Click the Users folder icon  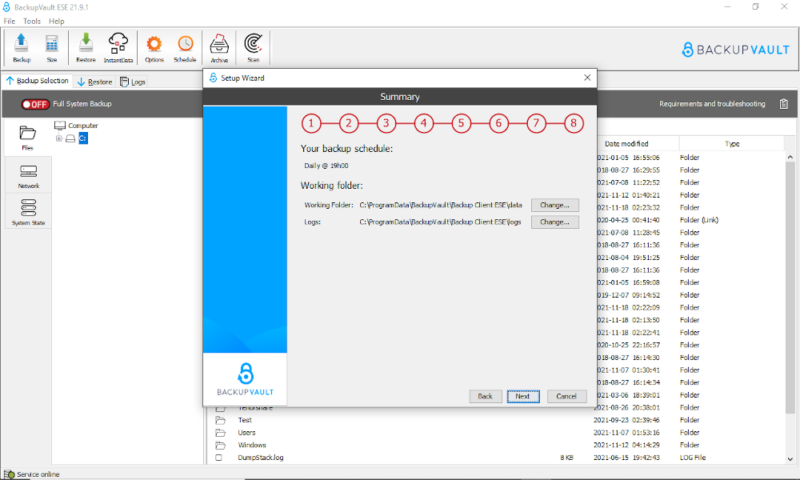click(x=220, y=433)
